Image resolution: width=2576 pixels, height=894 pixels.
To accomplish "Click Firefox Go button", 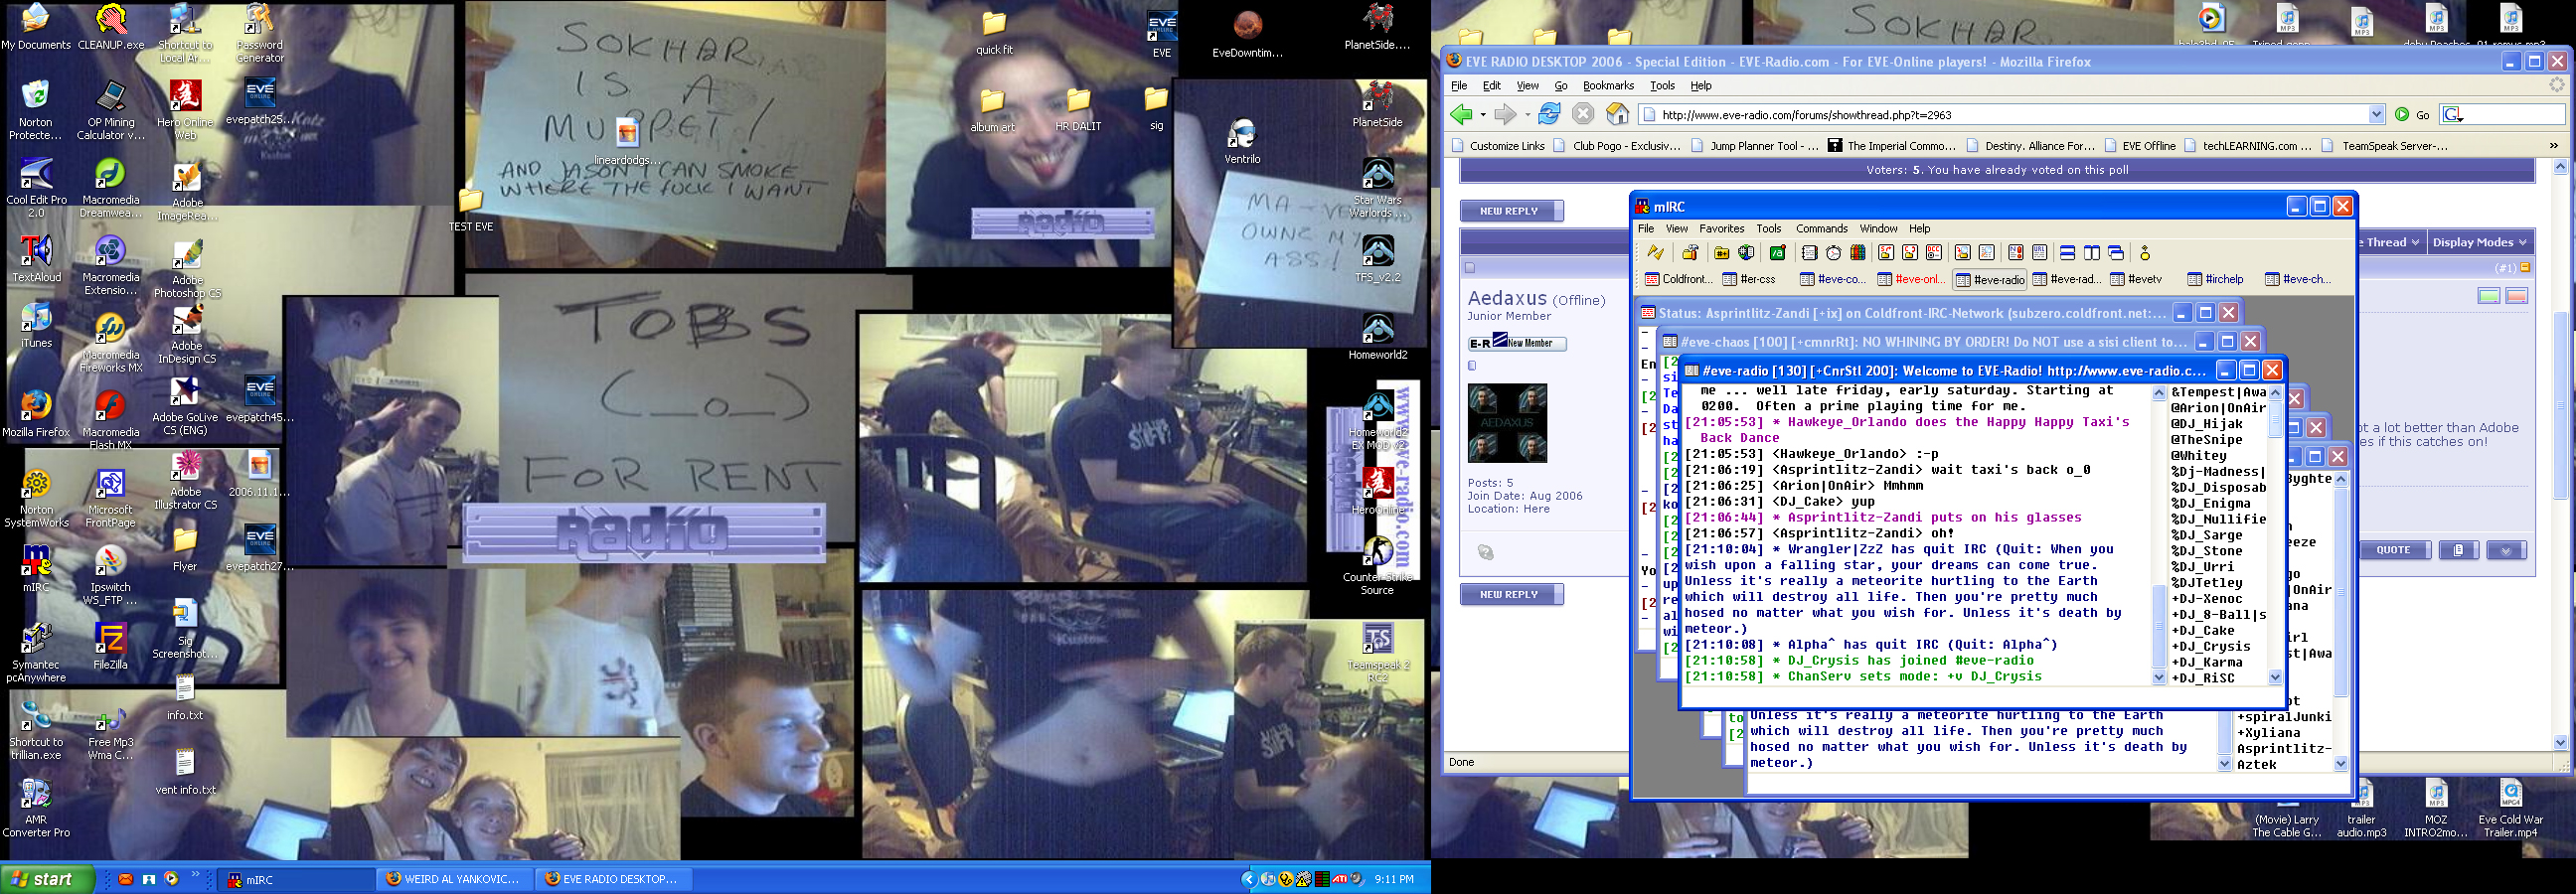I will pyautogui.click(x=2411, y=115).
